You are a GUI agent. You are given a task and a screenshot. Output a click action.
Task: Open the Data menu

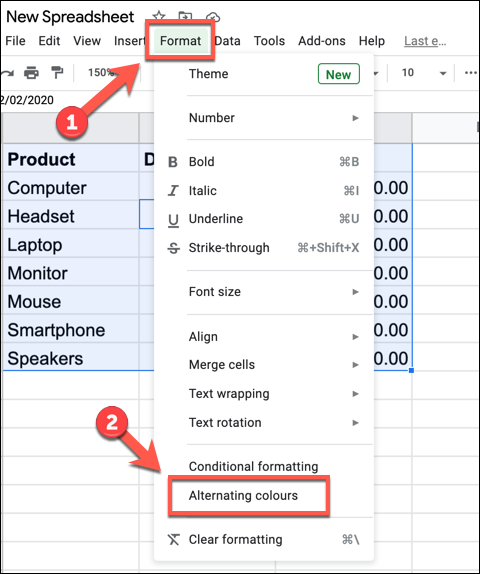click(x=227, y=41)
